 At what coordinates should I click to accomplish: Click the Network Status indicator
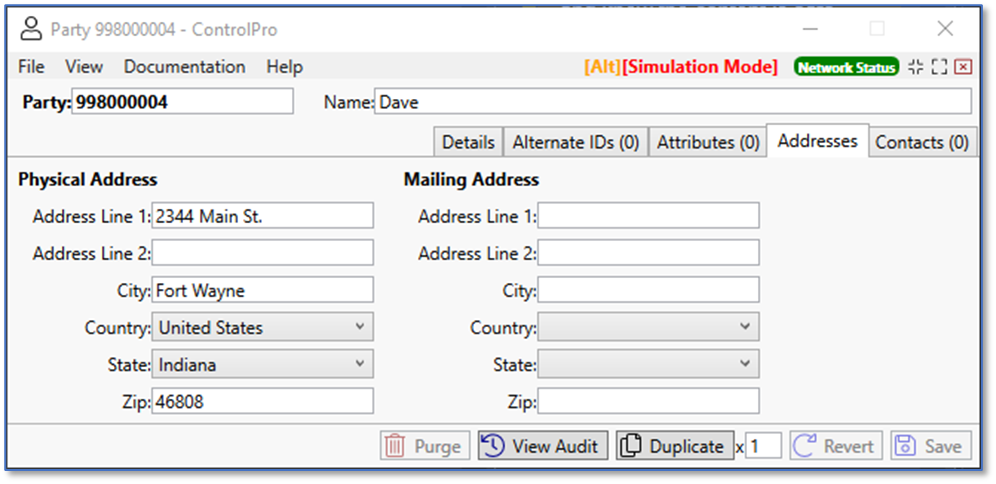pos(846,67)
